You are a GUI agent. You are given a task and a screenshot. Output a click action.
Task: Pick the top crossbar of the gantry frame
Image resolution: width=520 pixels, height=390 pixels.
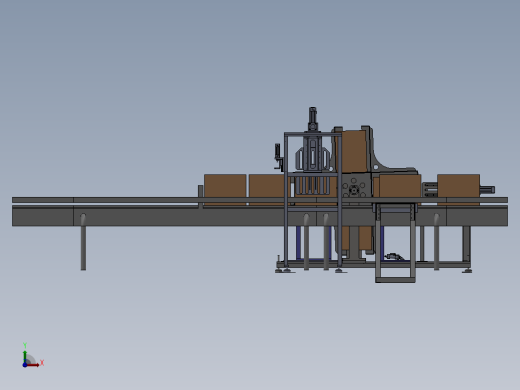313,134
